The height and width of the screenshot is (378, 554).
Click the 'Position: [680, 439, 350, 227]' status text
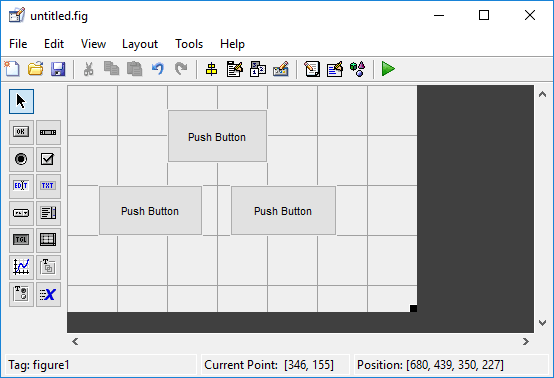pyautogui.click(x=430, y=365)
